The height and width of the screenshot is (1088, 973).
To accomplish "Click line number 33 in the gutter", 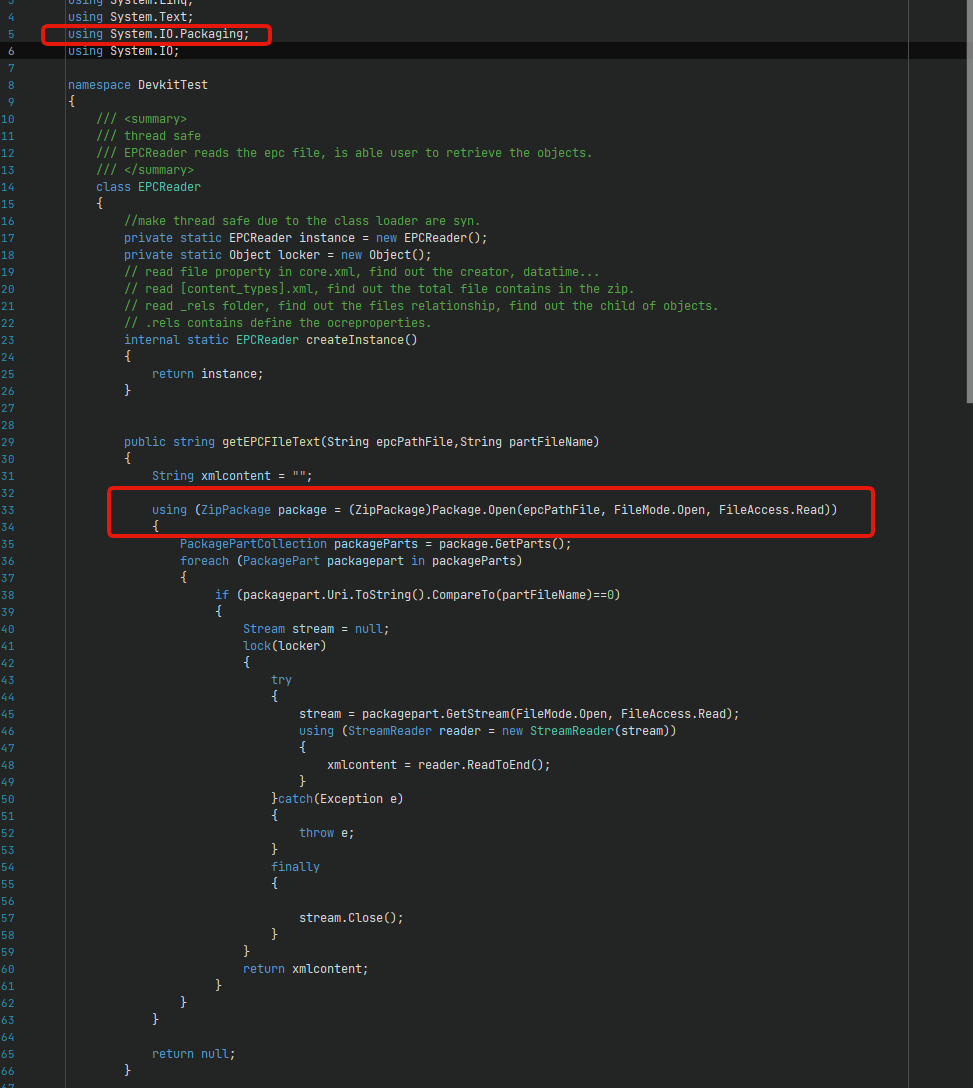I will [8, 510].
